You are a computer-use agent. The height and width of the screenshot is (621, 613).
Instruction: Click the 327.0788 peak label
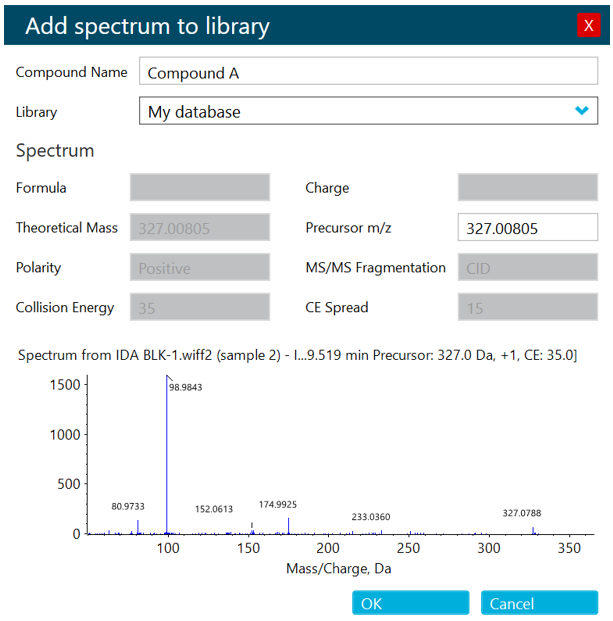pos(522,513)
